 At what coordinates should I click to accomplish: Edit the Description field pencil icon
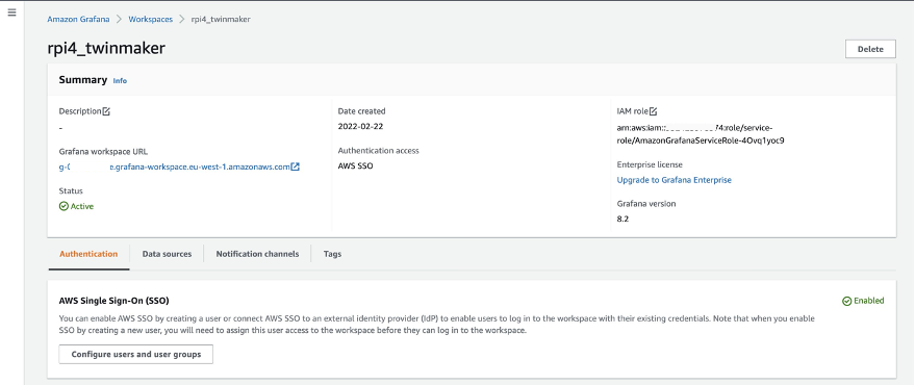tap(106, 111)
